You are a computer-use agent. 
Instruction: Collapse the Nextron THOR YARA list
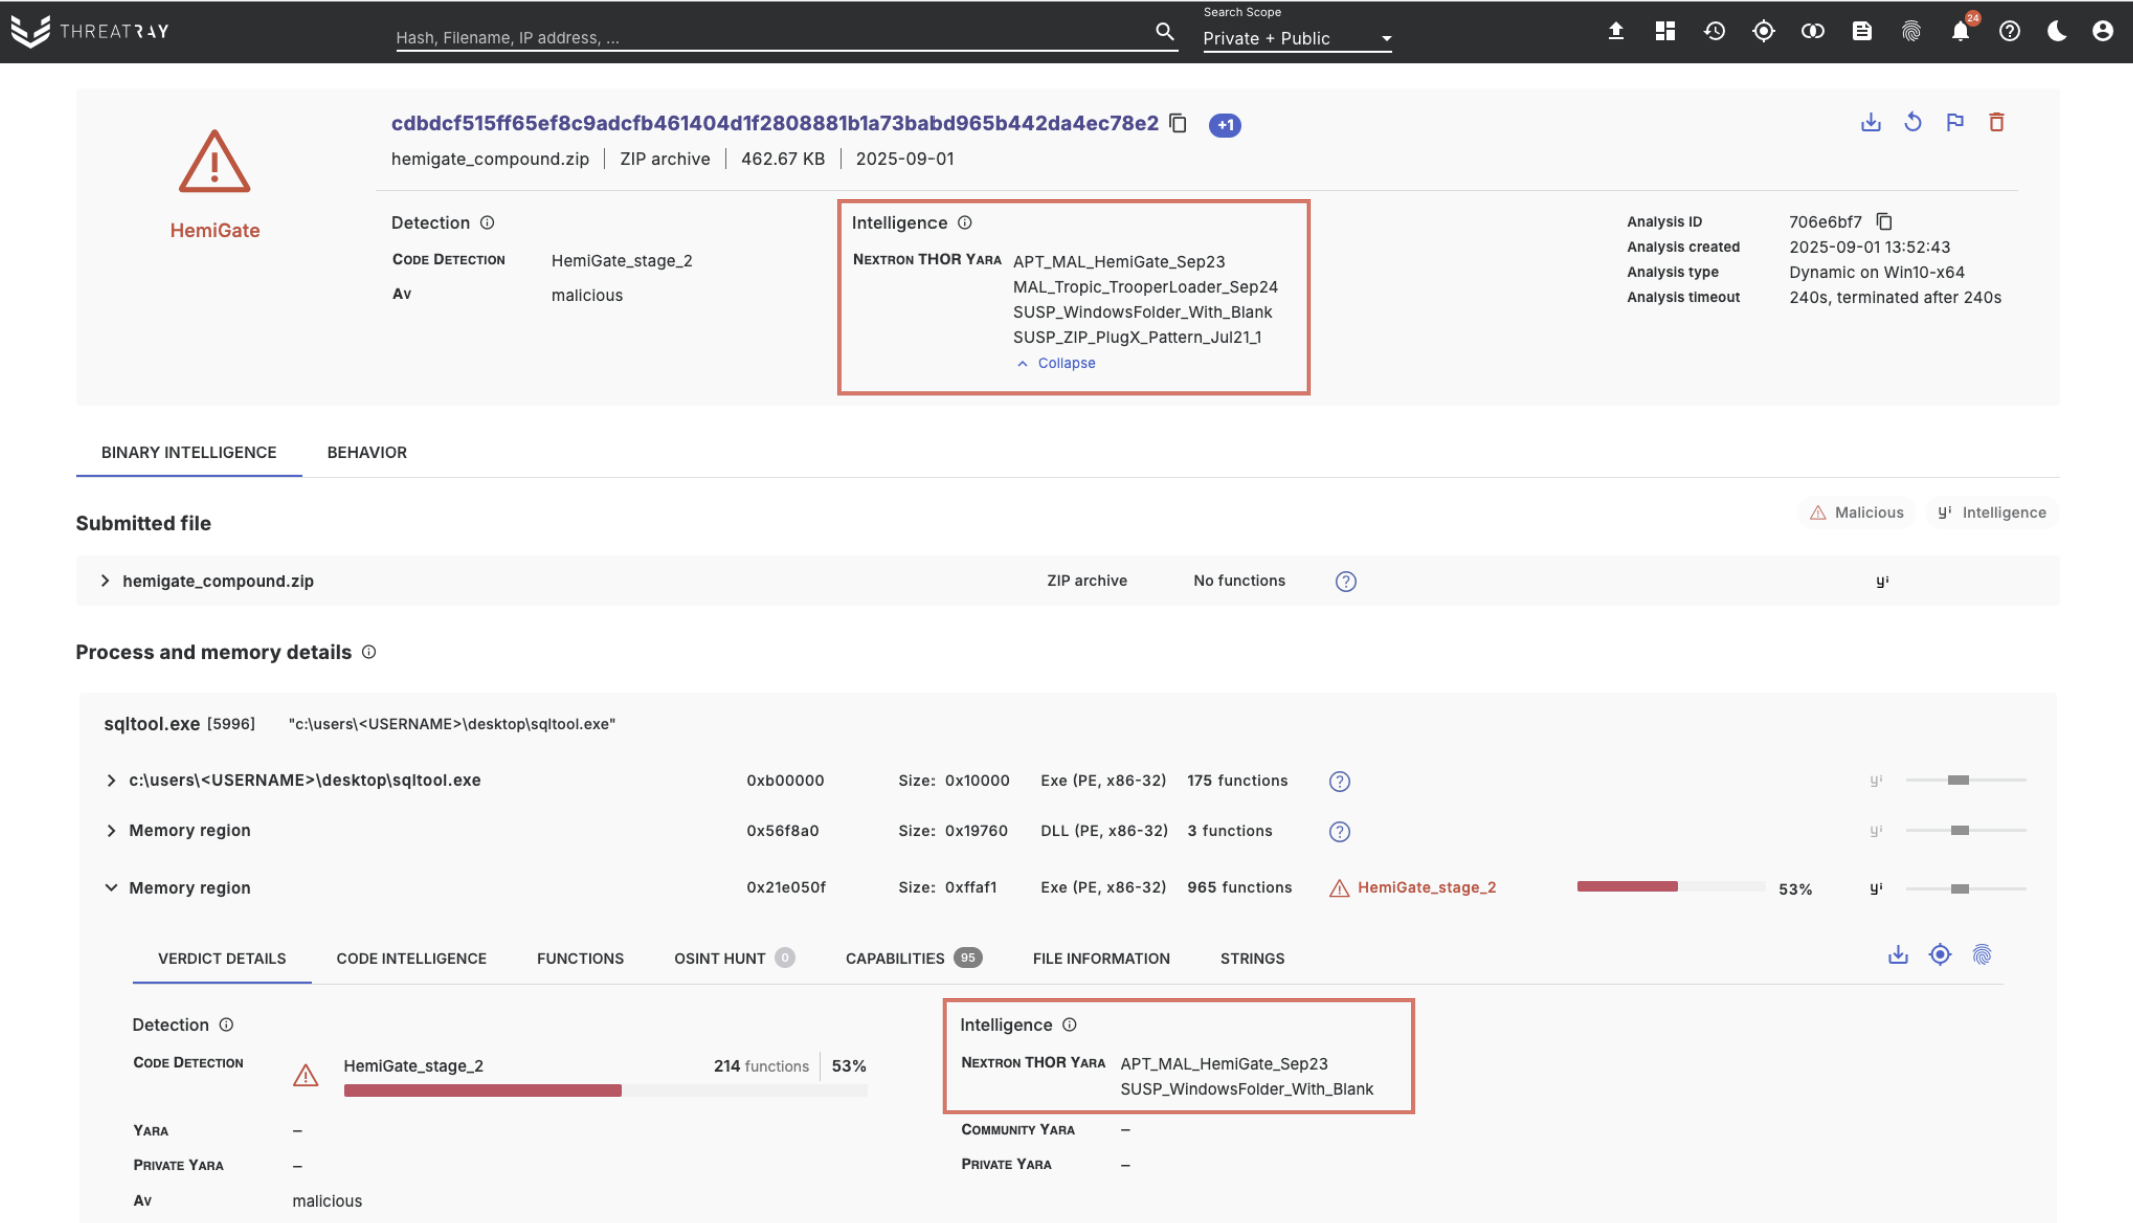(1056, 363)
